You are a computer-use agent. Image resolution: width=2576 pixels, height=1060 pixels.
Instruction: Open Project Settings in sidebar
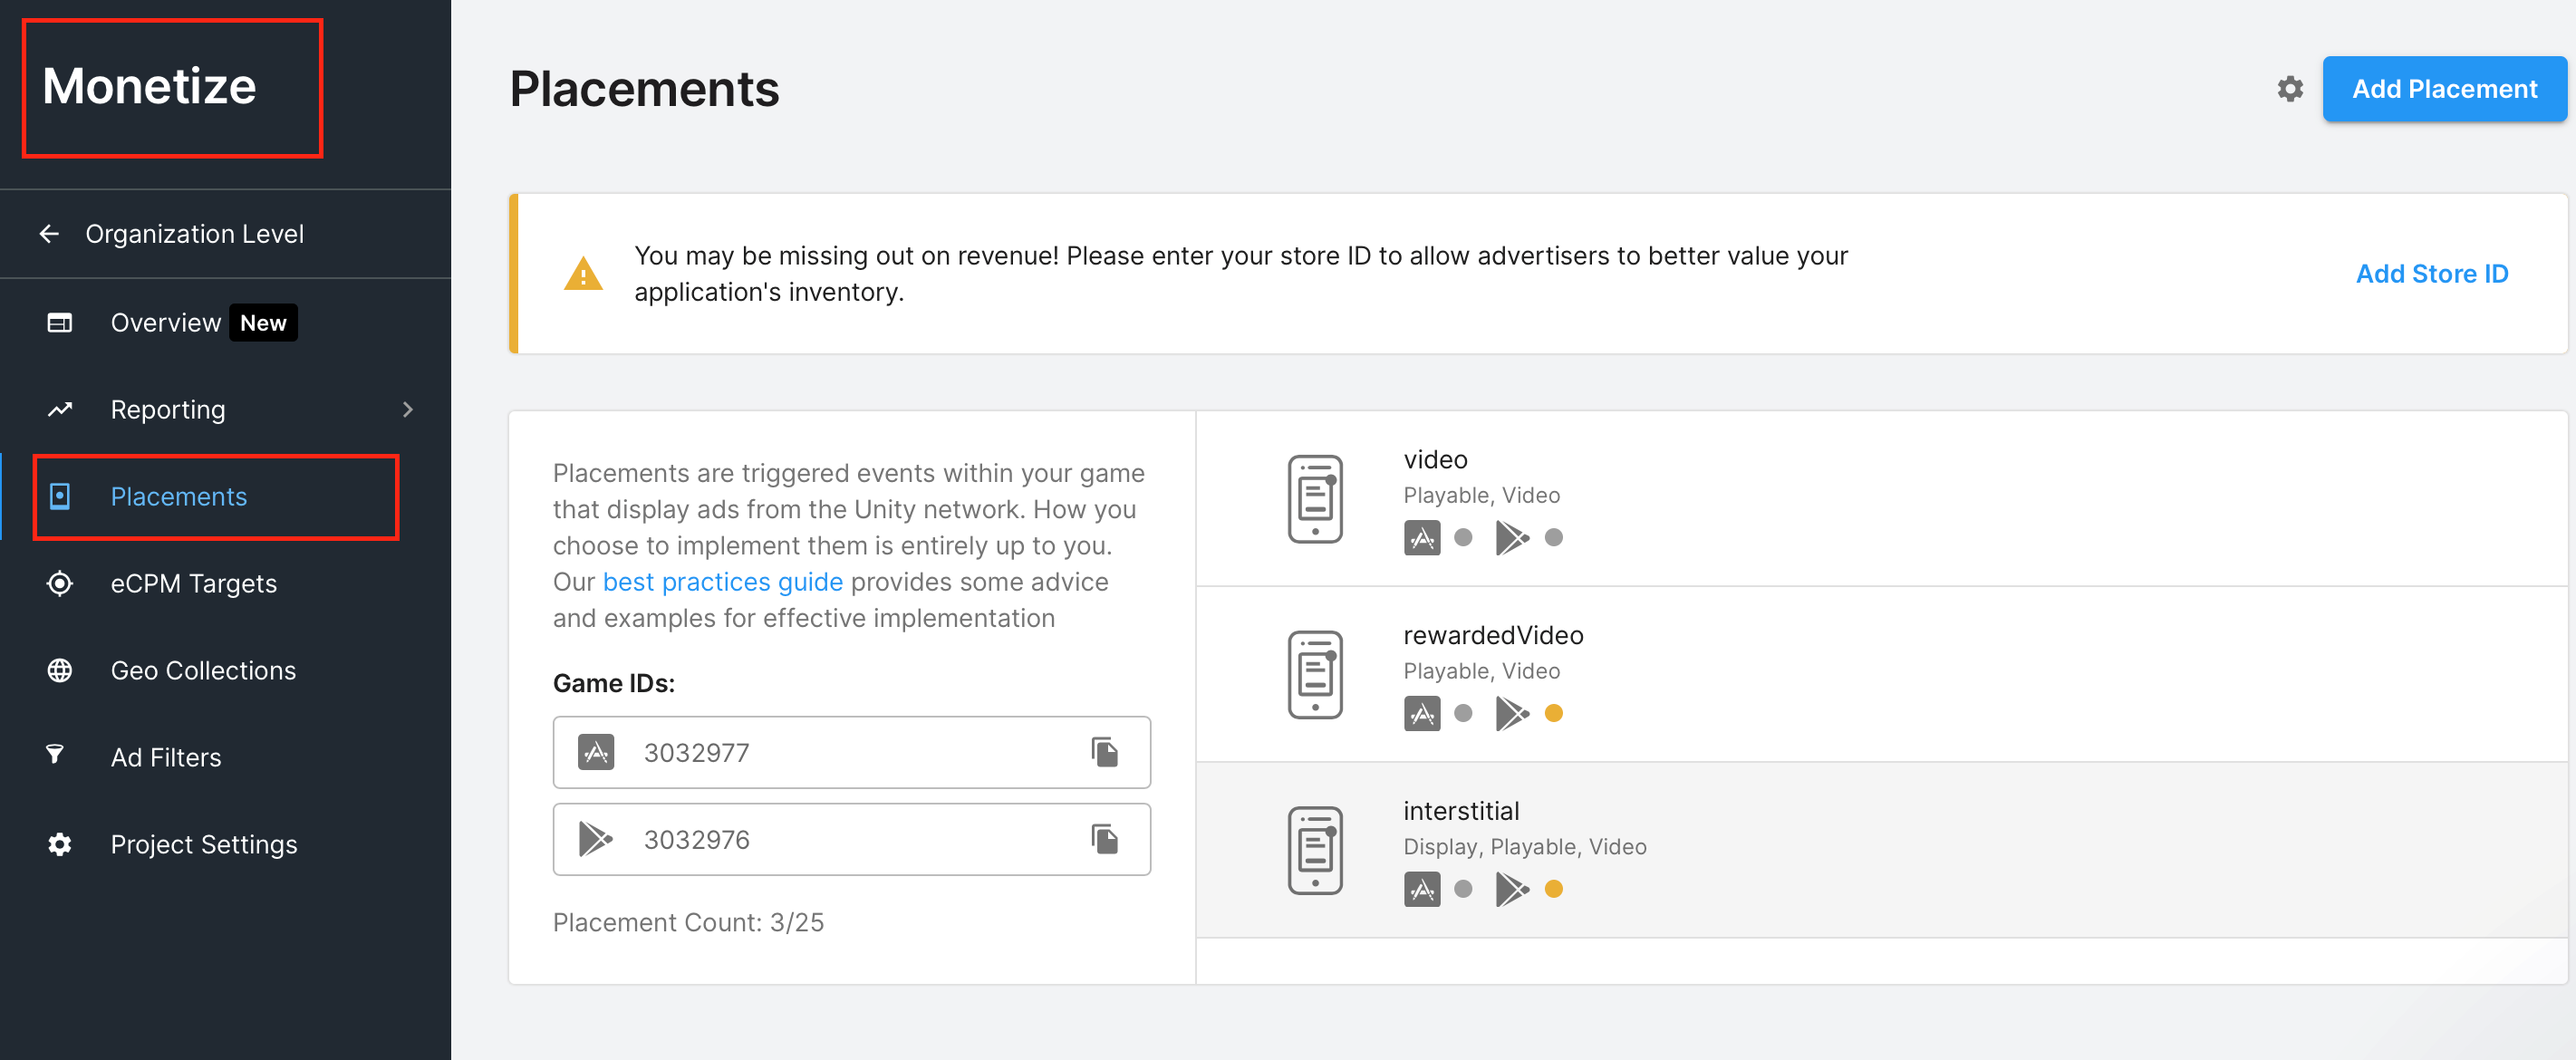[x=204, y=844]
